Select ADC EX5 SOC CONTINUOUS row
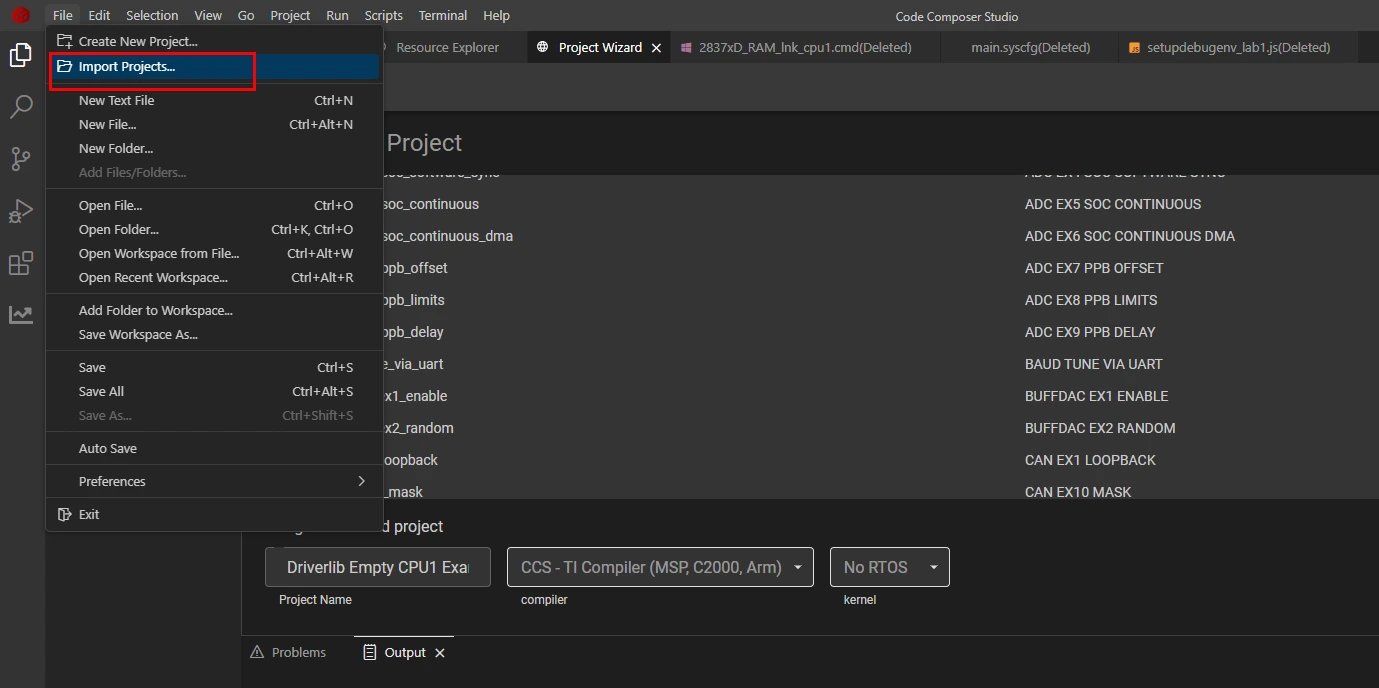Screen dimensions: 1379x688 tap(810, 204)
